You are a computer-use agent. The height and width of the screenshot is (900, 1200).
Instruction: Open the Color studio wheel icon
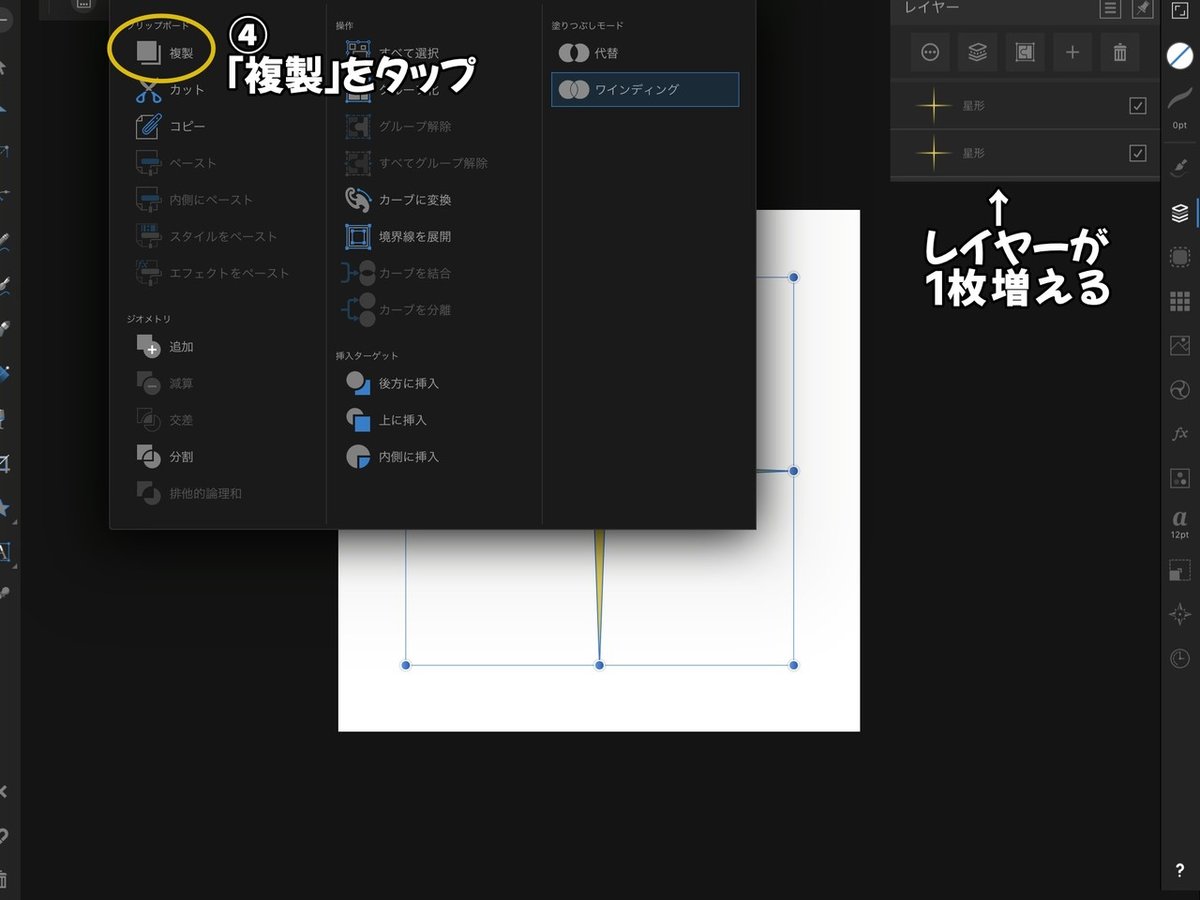pyautogui.click(x=1178, y=390)
